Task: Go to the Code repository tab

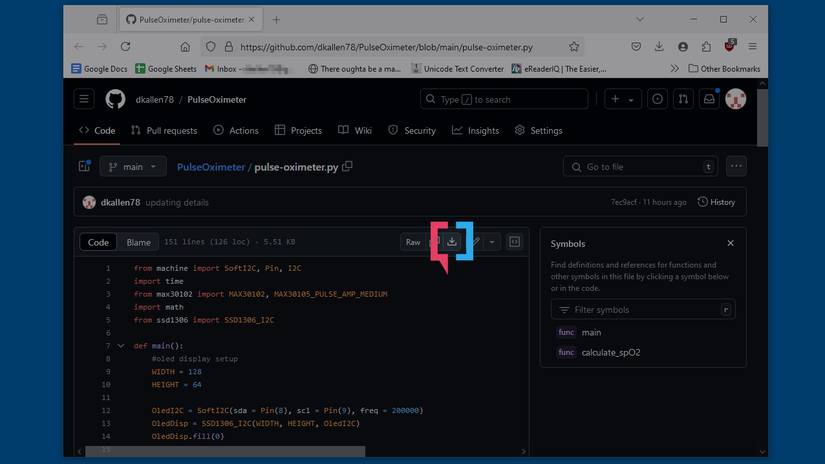Action: click(97, 130)
